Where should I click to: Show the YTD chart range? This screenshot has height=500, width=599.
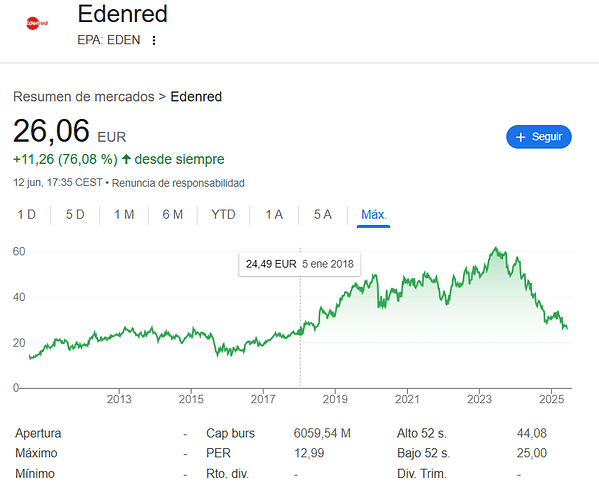click(x=223, y=215)
